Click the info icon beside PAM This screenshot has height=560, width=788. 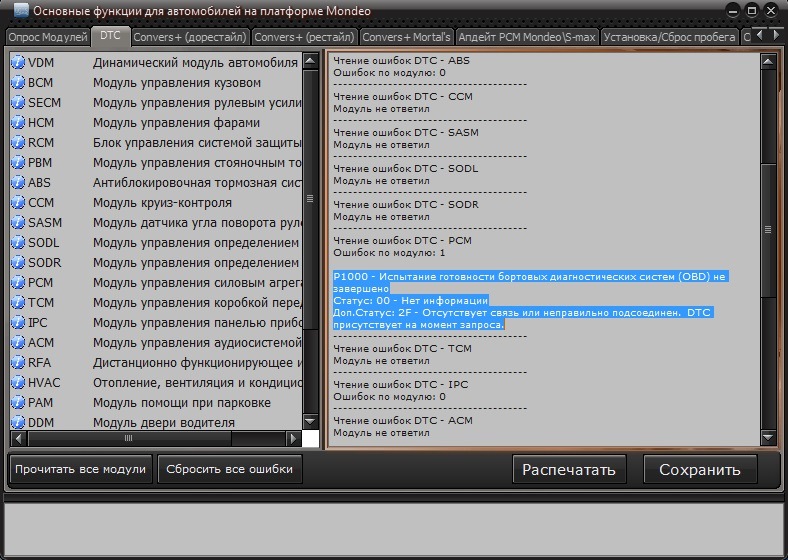18,403
